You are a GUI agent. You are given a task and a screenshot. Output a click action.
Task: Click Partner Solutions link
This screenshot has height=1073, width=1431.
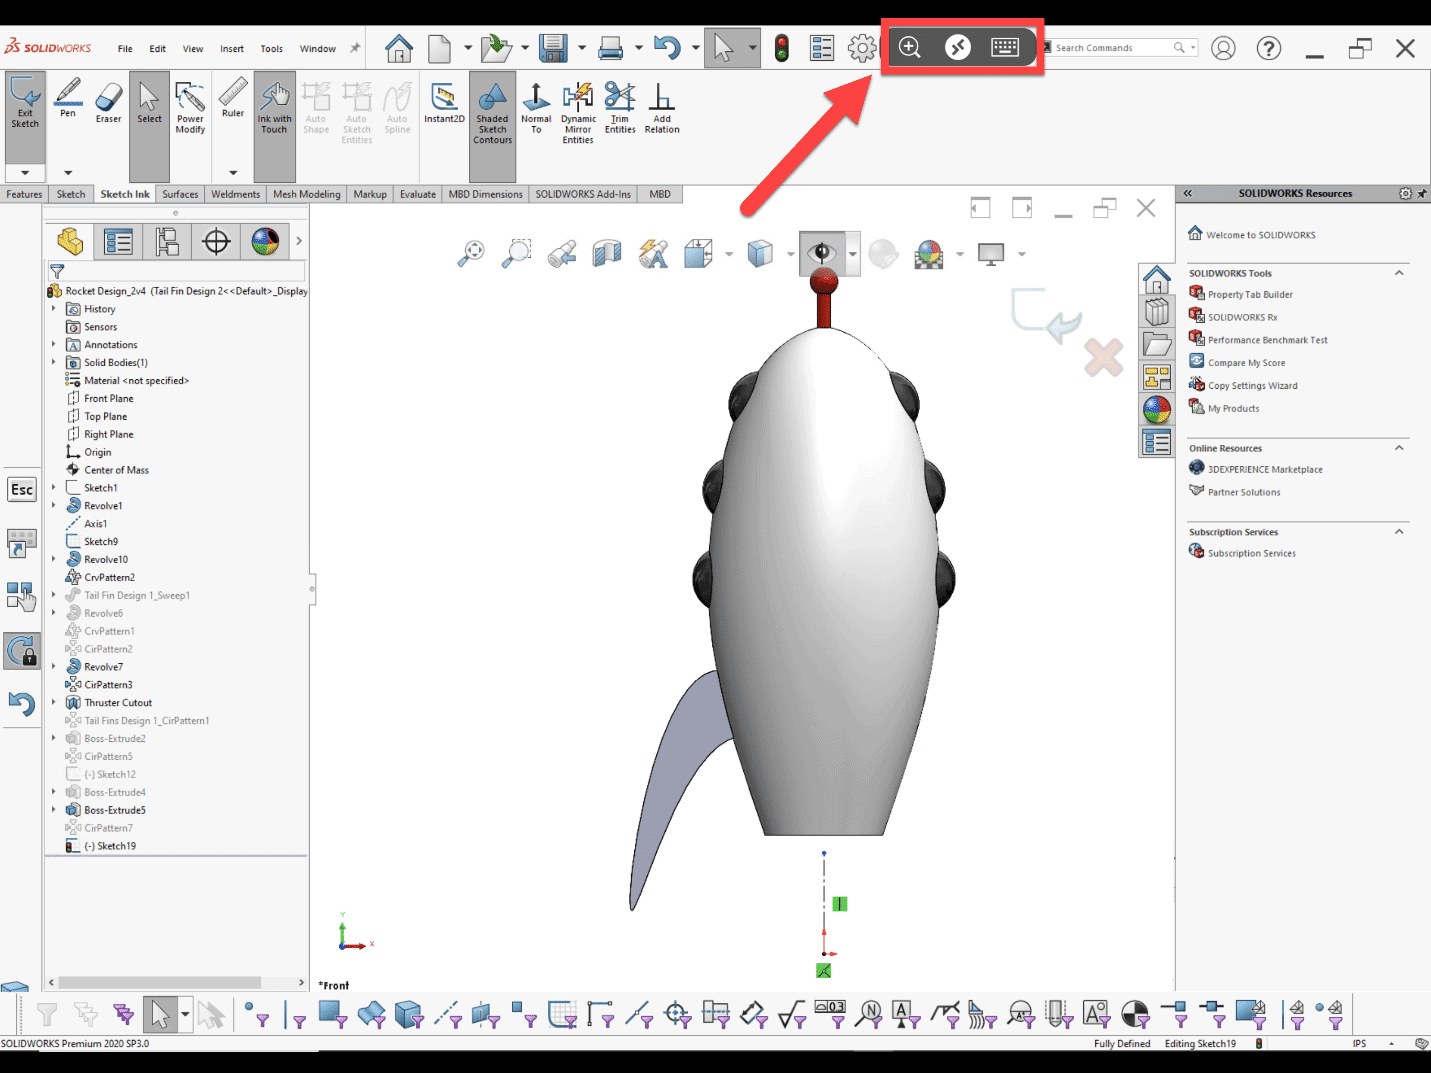pos(1243,492)
